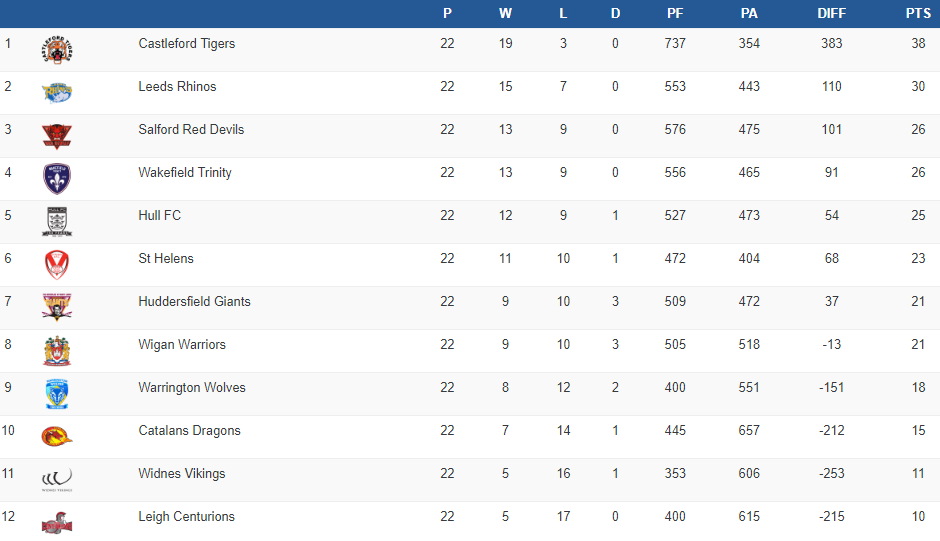The height and width of the screenshot is (541, 940).
Task: Sort by the DIFF column header
Action: coord(831,14)
